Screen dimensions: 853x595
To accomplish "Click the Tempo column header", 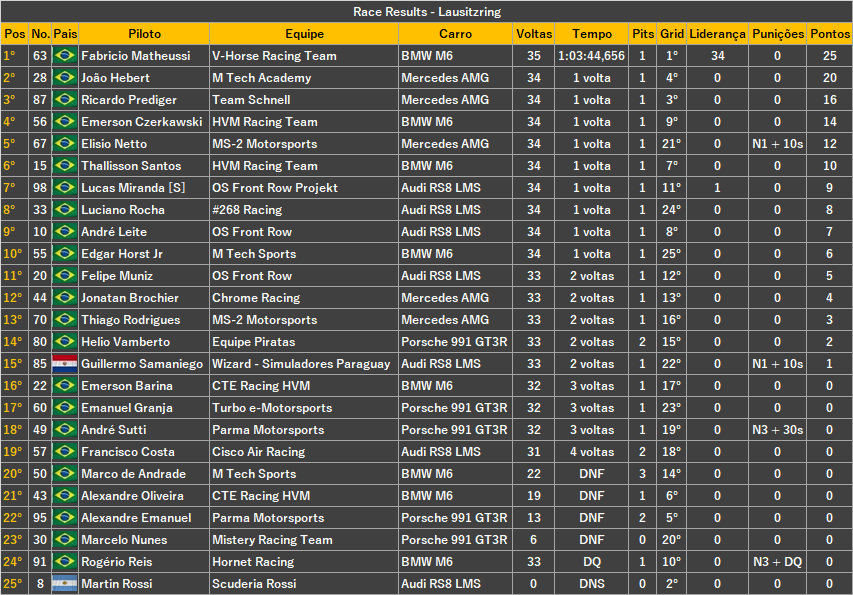I will coord(591,34).
